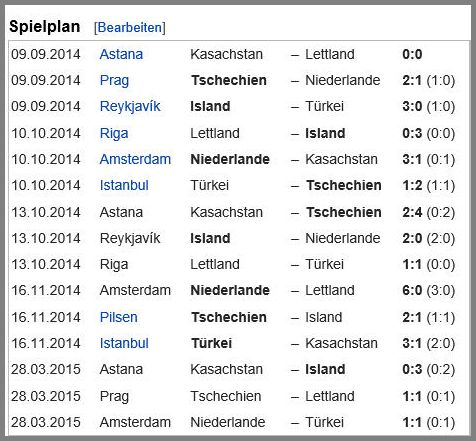Select the 2:4 (0:2) score
Image resolution: width=476 pixels, height=441 pixels.
429,213
